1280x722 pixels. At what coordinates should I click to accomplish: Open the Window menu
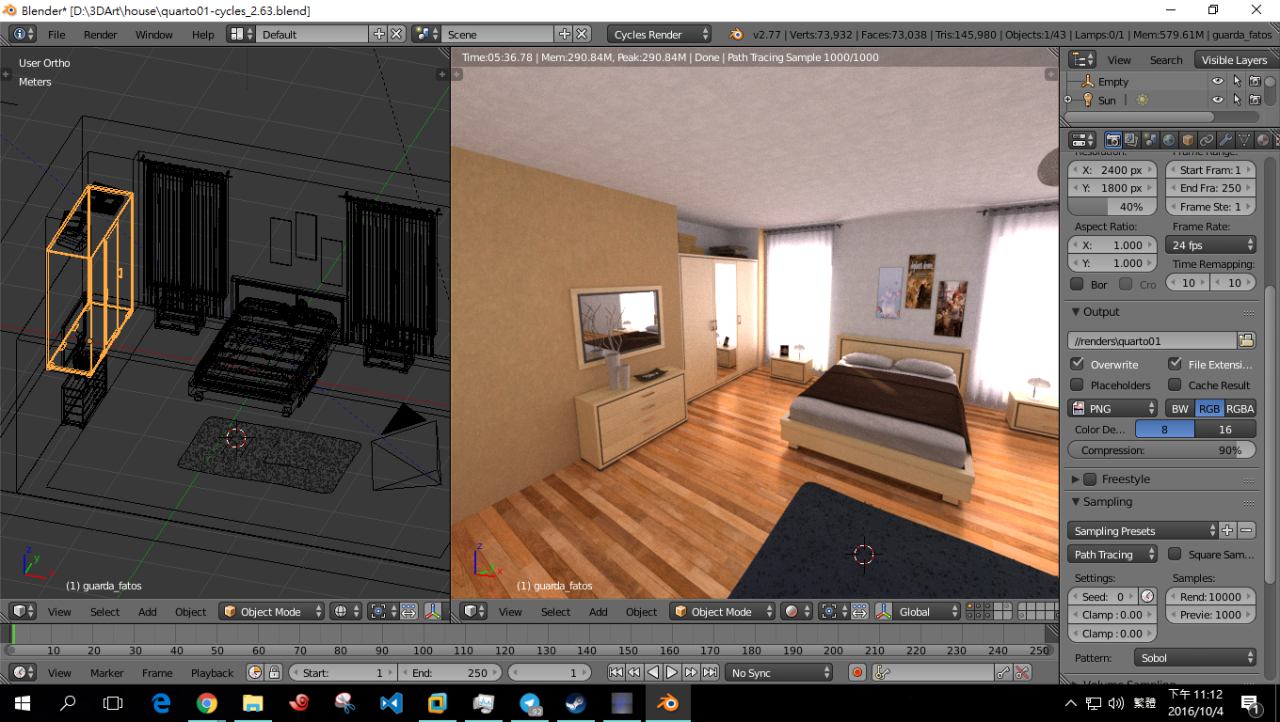click(154, 34)
